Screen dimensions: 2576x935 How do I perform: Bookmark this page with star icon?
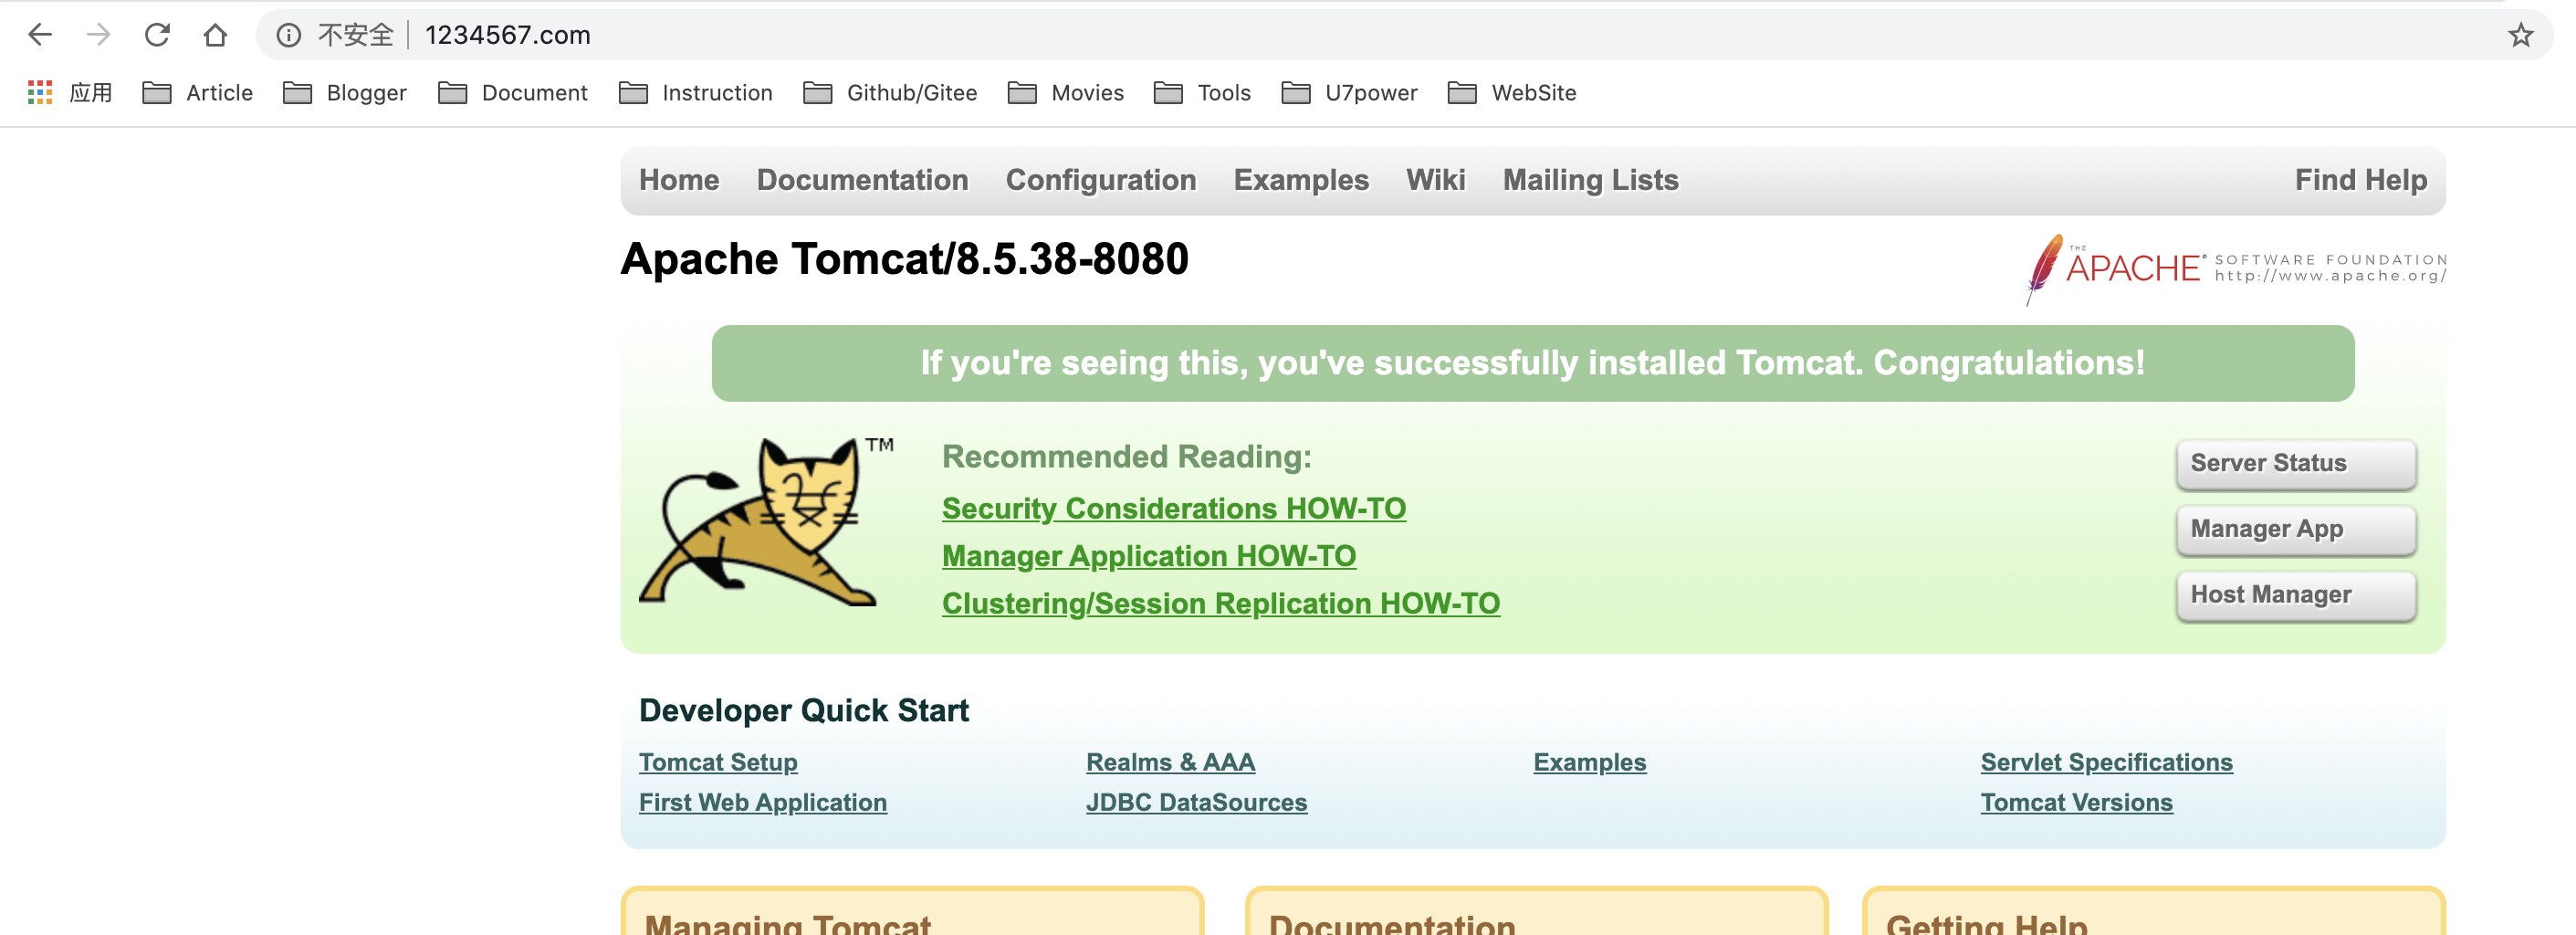[x=2520, y=35]
